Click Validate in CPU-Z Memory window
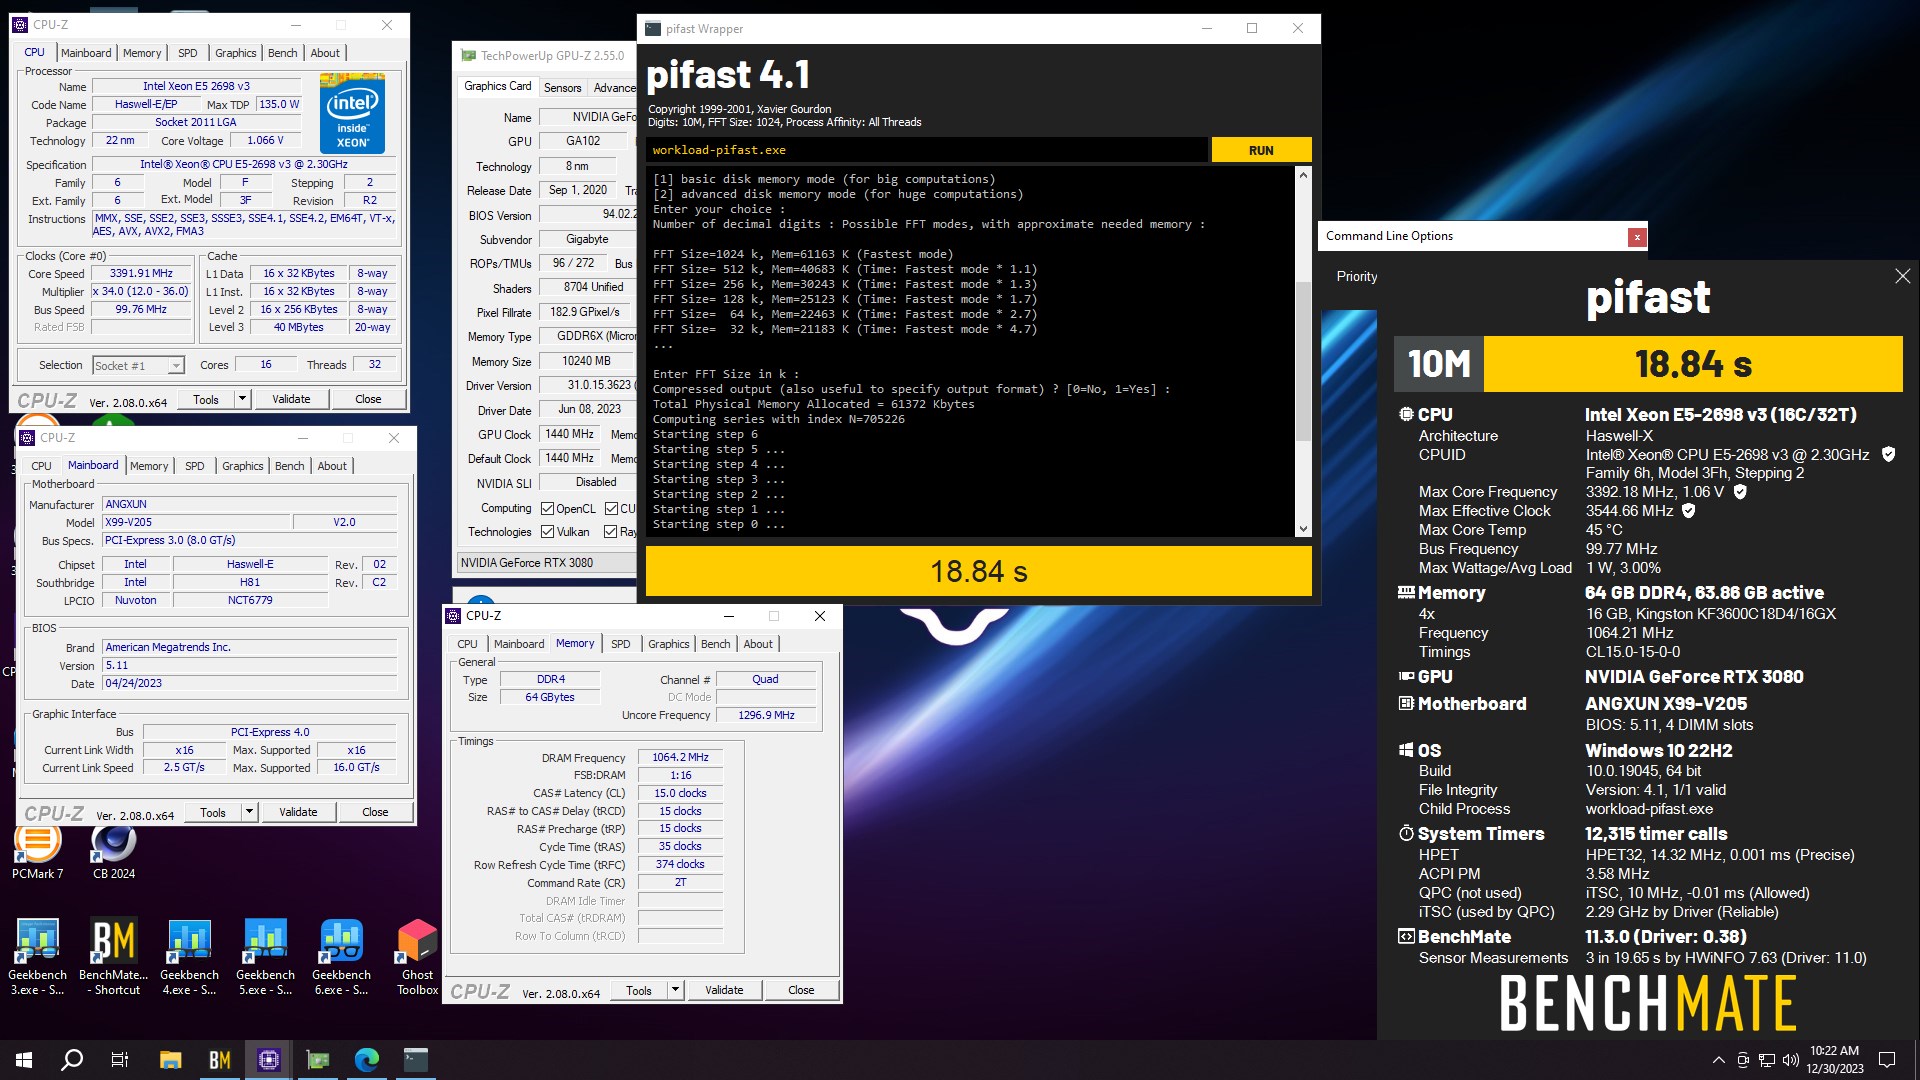 click(724, 990)
